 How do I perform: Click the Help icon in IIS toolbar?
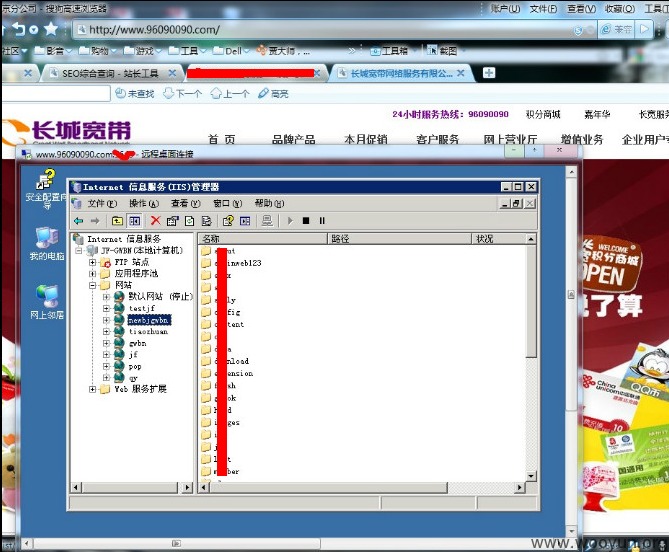tap(228, 221)
